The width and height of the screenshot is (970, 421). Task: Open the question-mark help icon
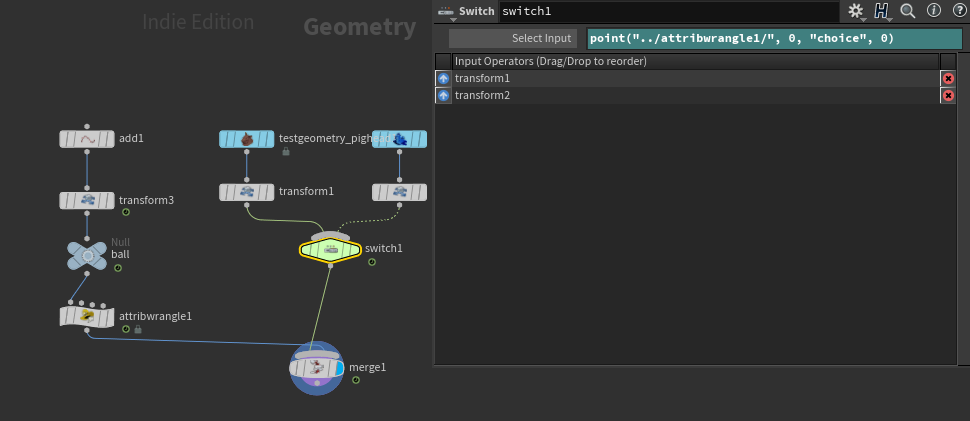[x=959, y=11]
